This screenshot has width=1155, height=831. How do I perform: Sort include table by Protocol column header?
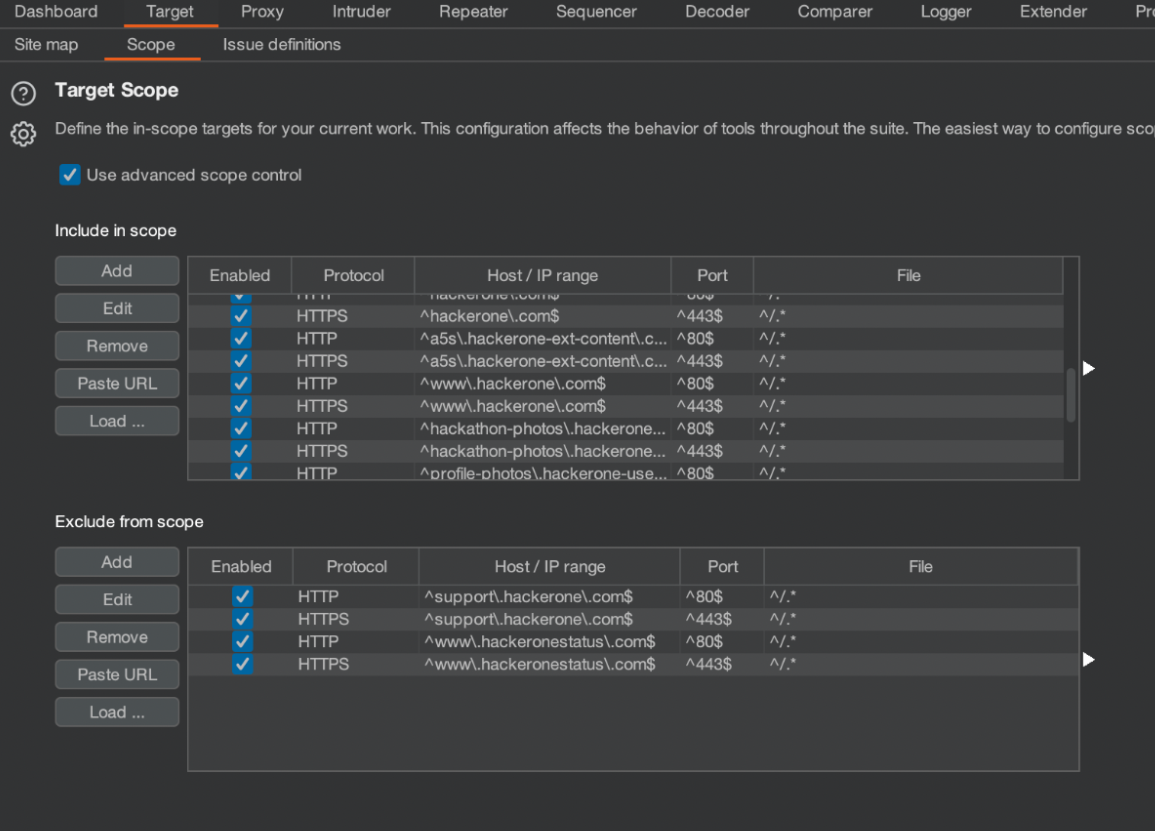click(354, 276)
